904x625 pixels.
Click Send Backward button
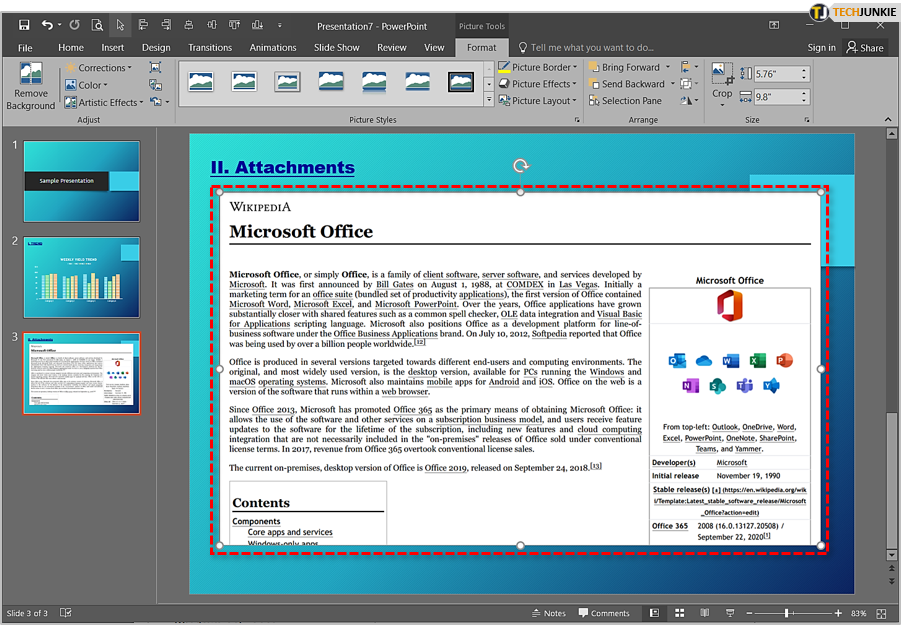click(627, 84)
